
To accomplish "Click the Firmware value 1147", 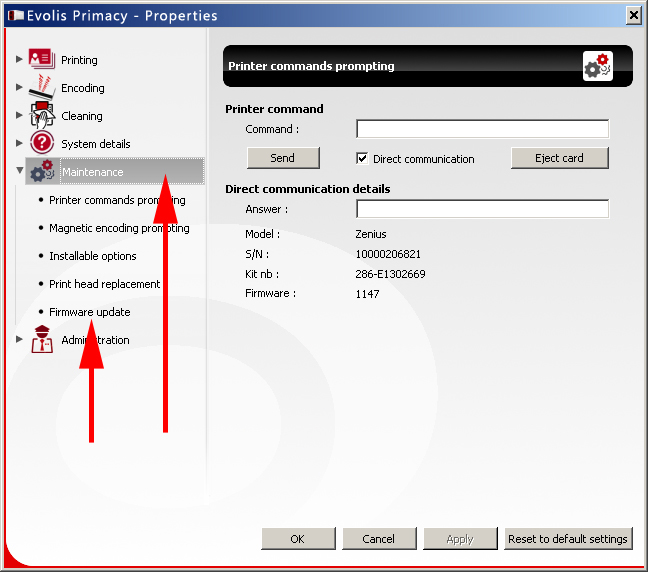I will pos(367,294).
